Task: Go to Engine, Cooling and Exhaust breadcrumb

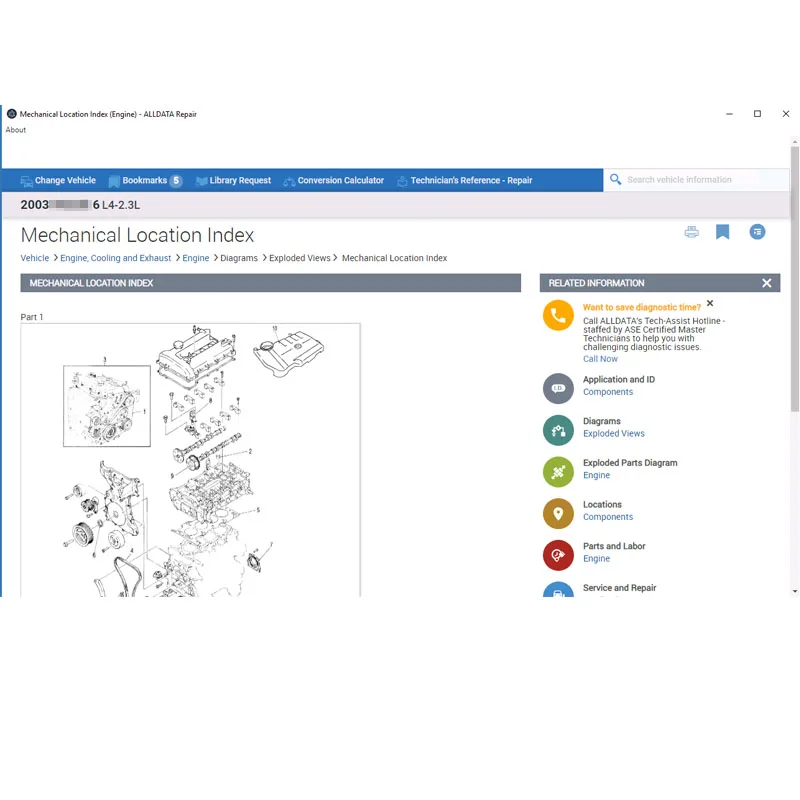Action: pos(115,258)
